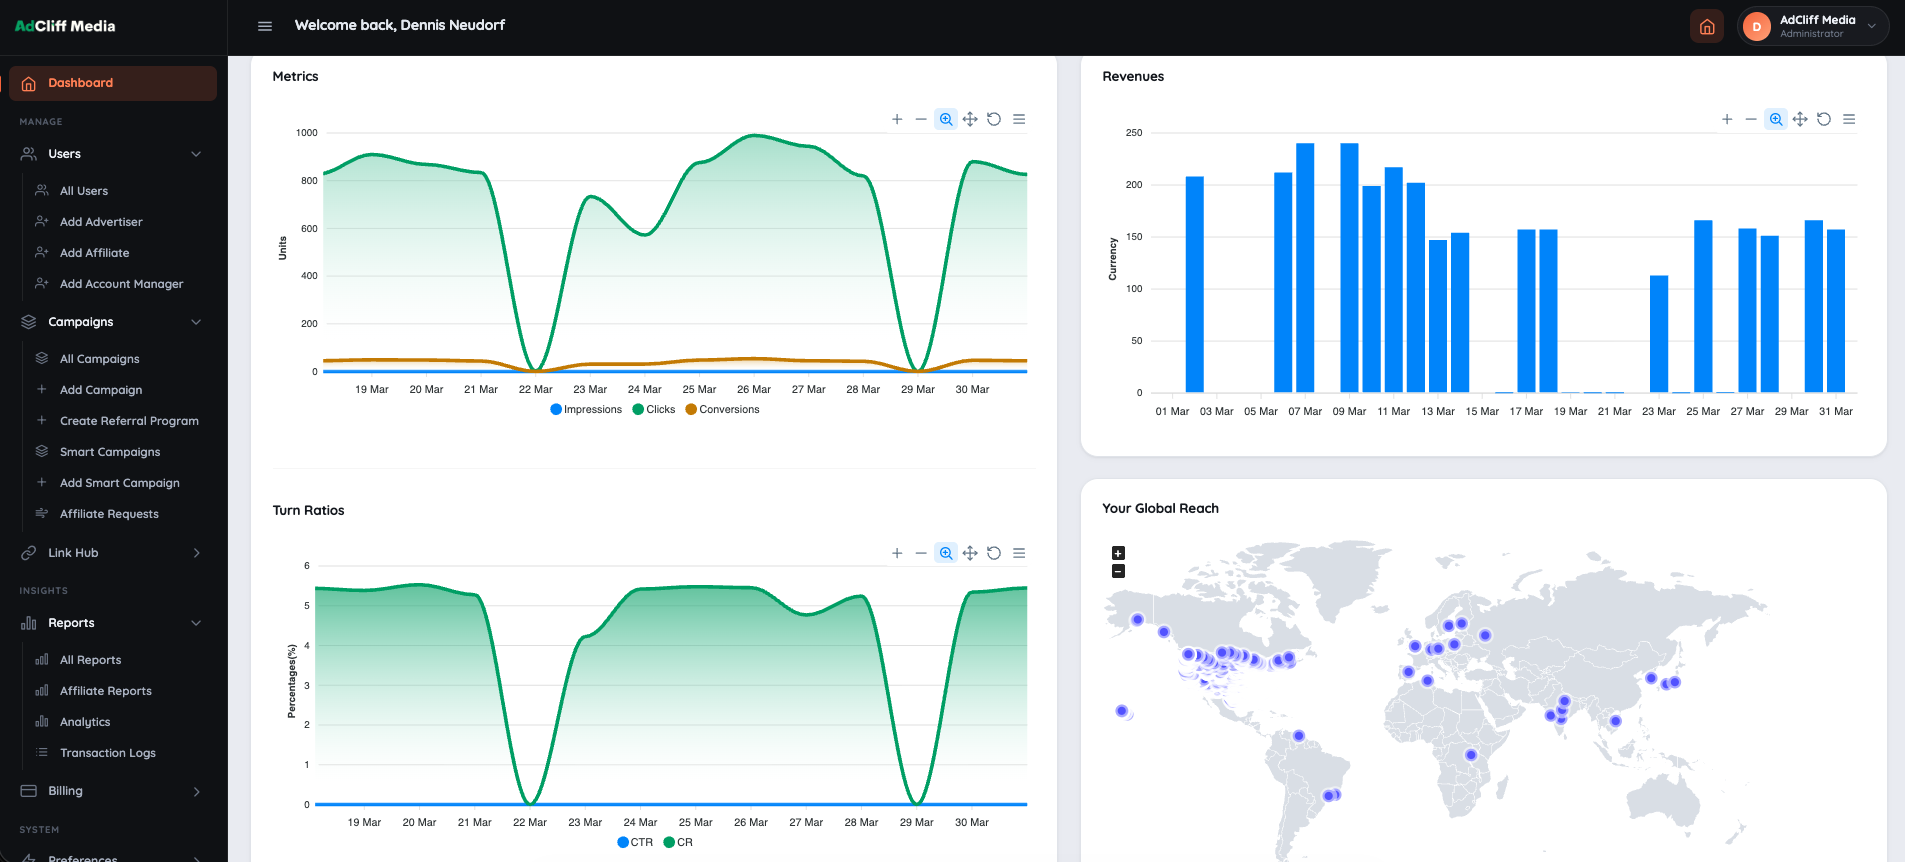Viewport: 1905px width, 862px height.
Task: Select Add Affiliate
Action: 94,253
